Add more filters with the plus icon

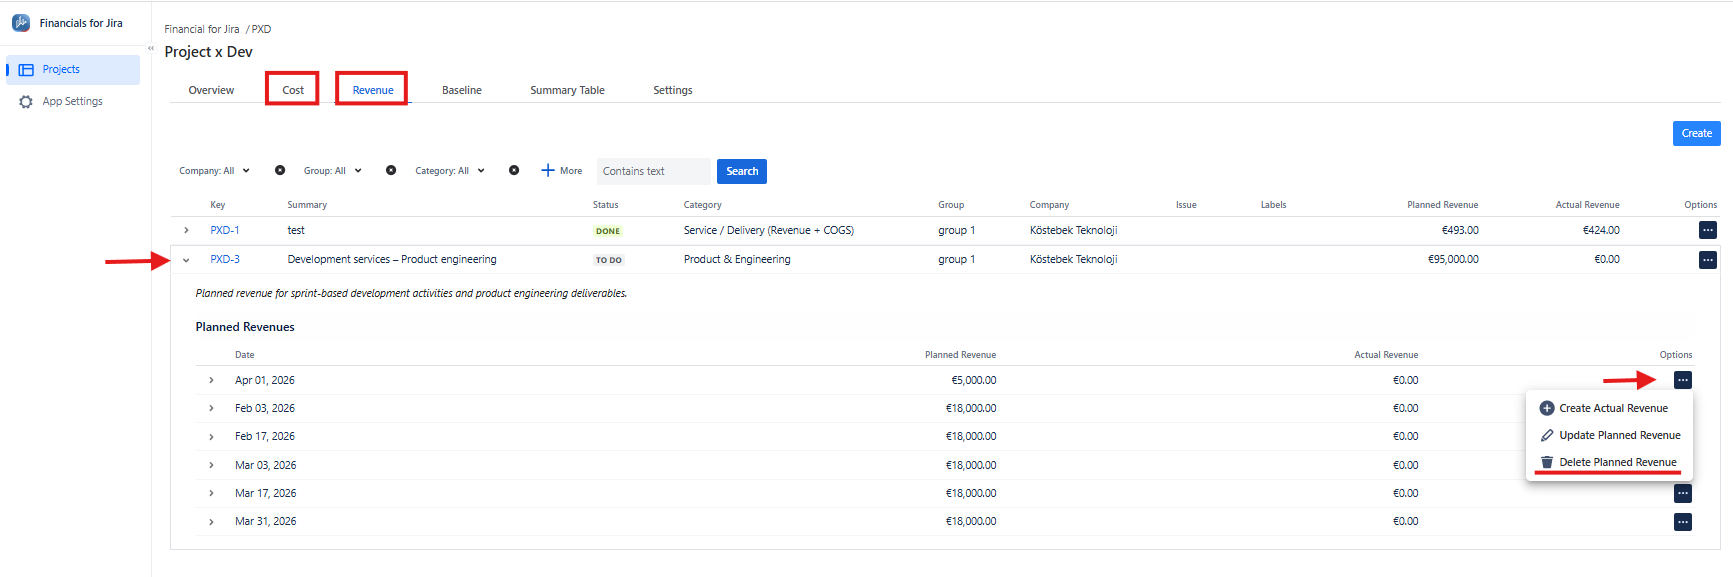(547, 171)
